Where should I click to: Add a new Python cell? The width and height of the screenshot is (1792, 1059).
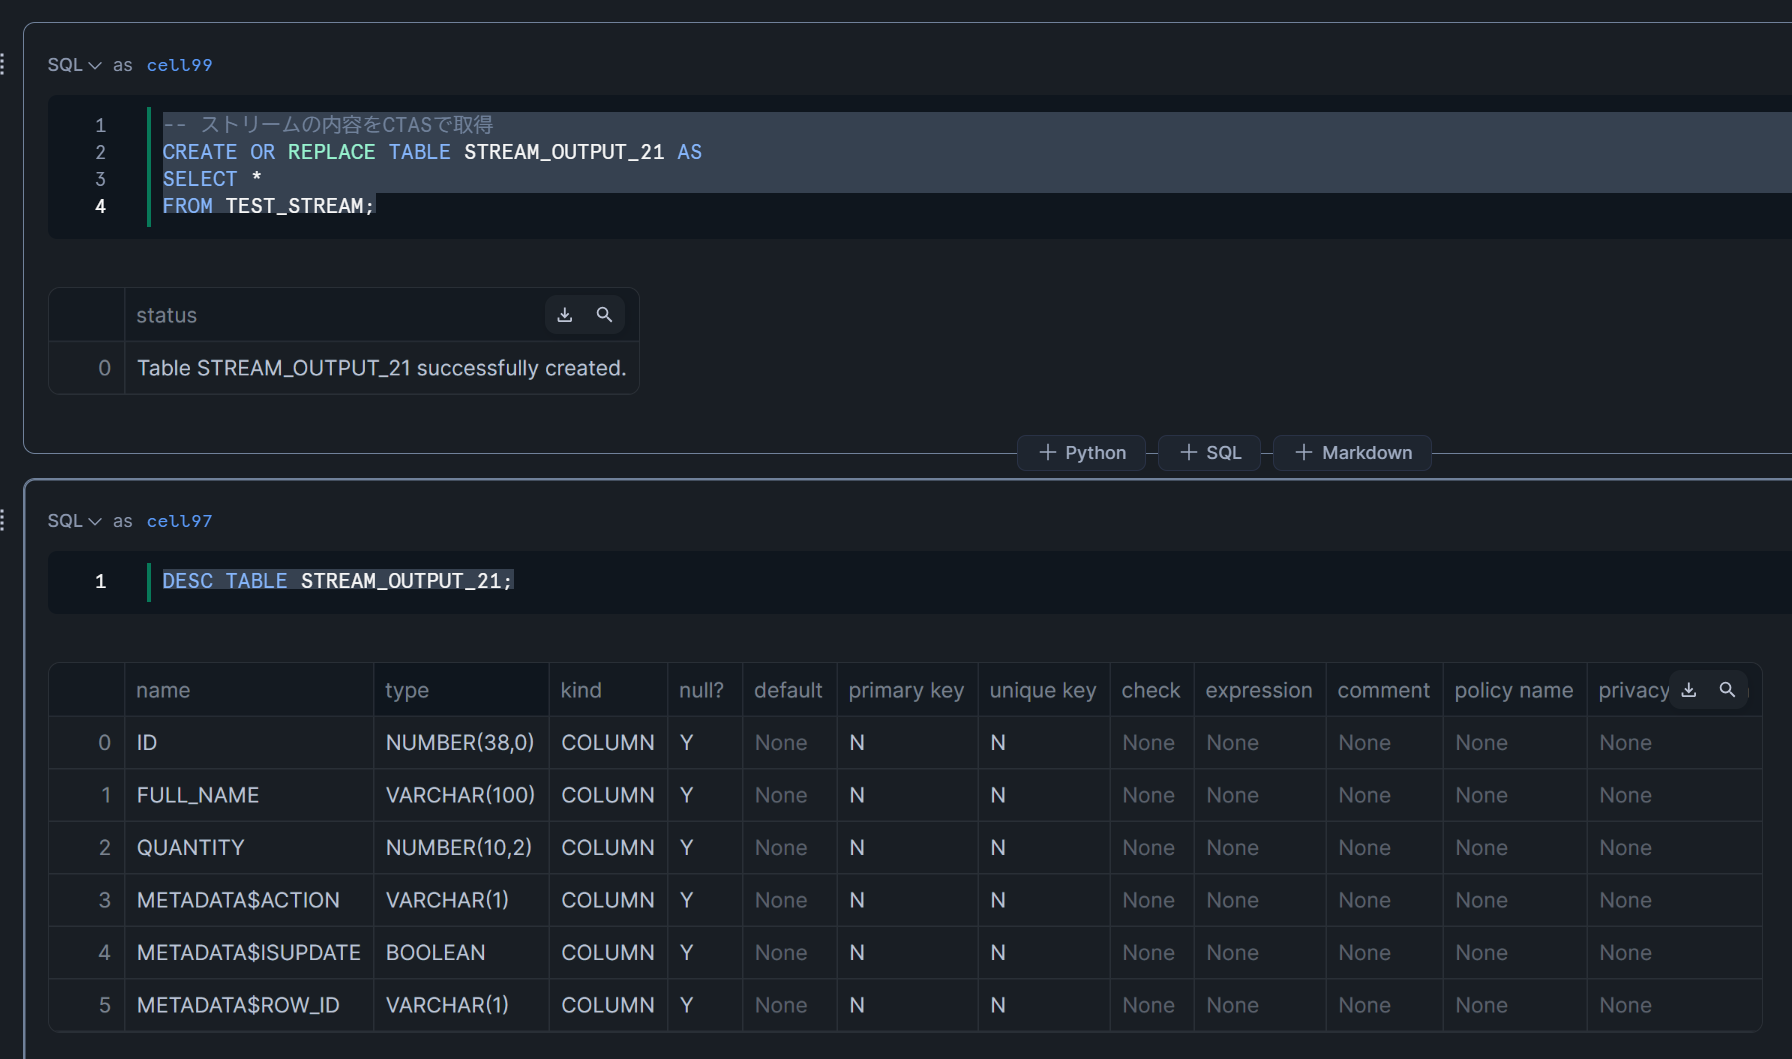click(x=1082, y=453)
